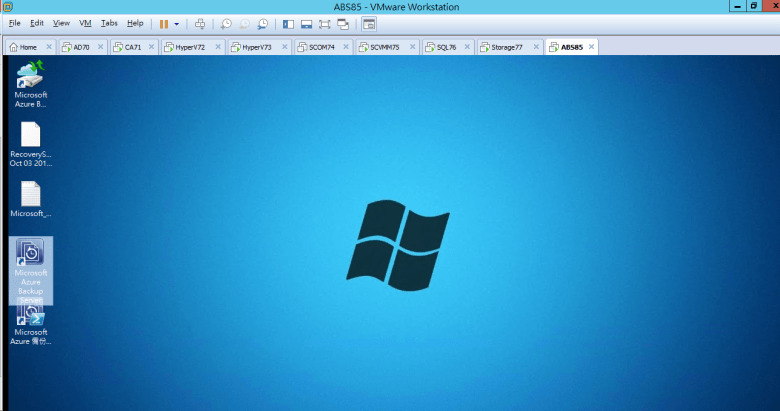Open the Tabs menu
The image size is (780, 411).
coord(109,23)
